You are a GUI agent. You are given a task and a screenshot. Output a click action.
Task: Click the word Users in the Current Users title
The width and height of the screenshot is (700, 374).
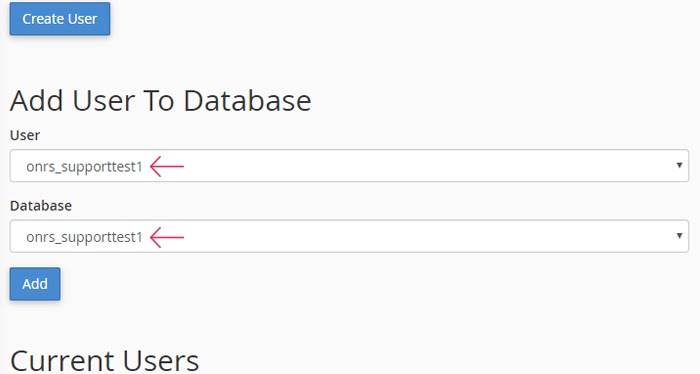(161, 361)
